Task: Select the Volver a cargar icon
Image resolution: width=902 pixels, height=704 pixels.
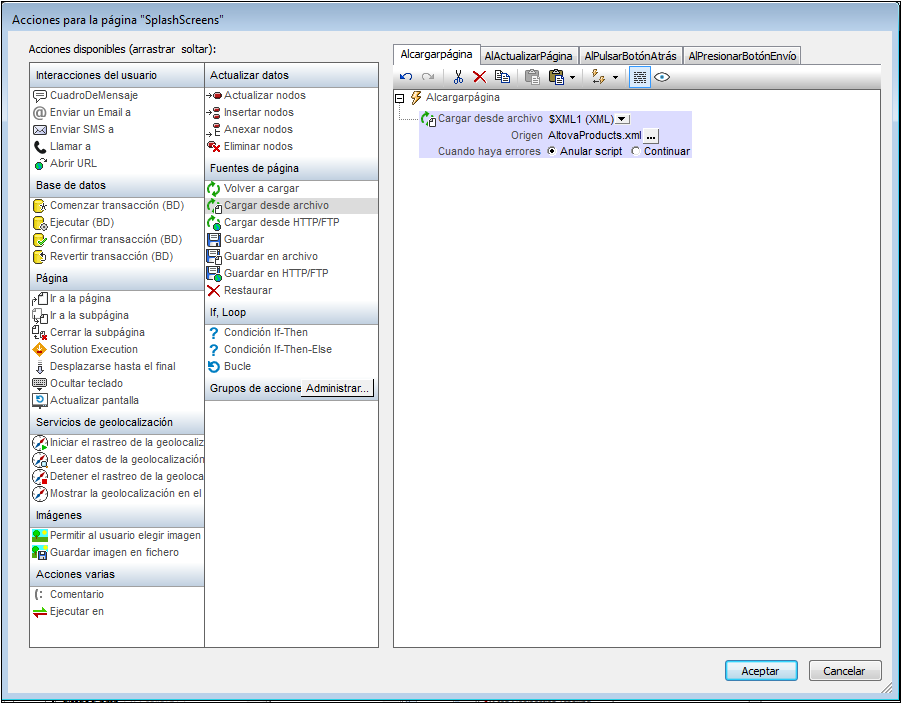Action: click(214, 189)
